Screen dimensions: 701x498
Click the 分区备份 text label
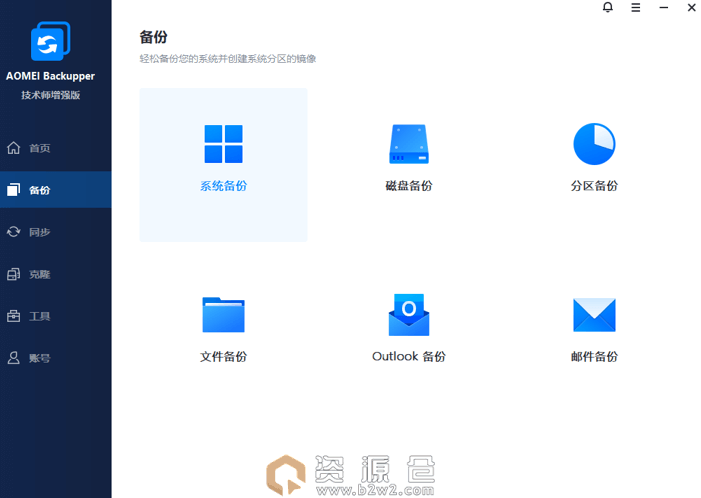(594, 186)
